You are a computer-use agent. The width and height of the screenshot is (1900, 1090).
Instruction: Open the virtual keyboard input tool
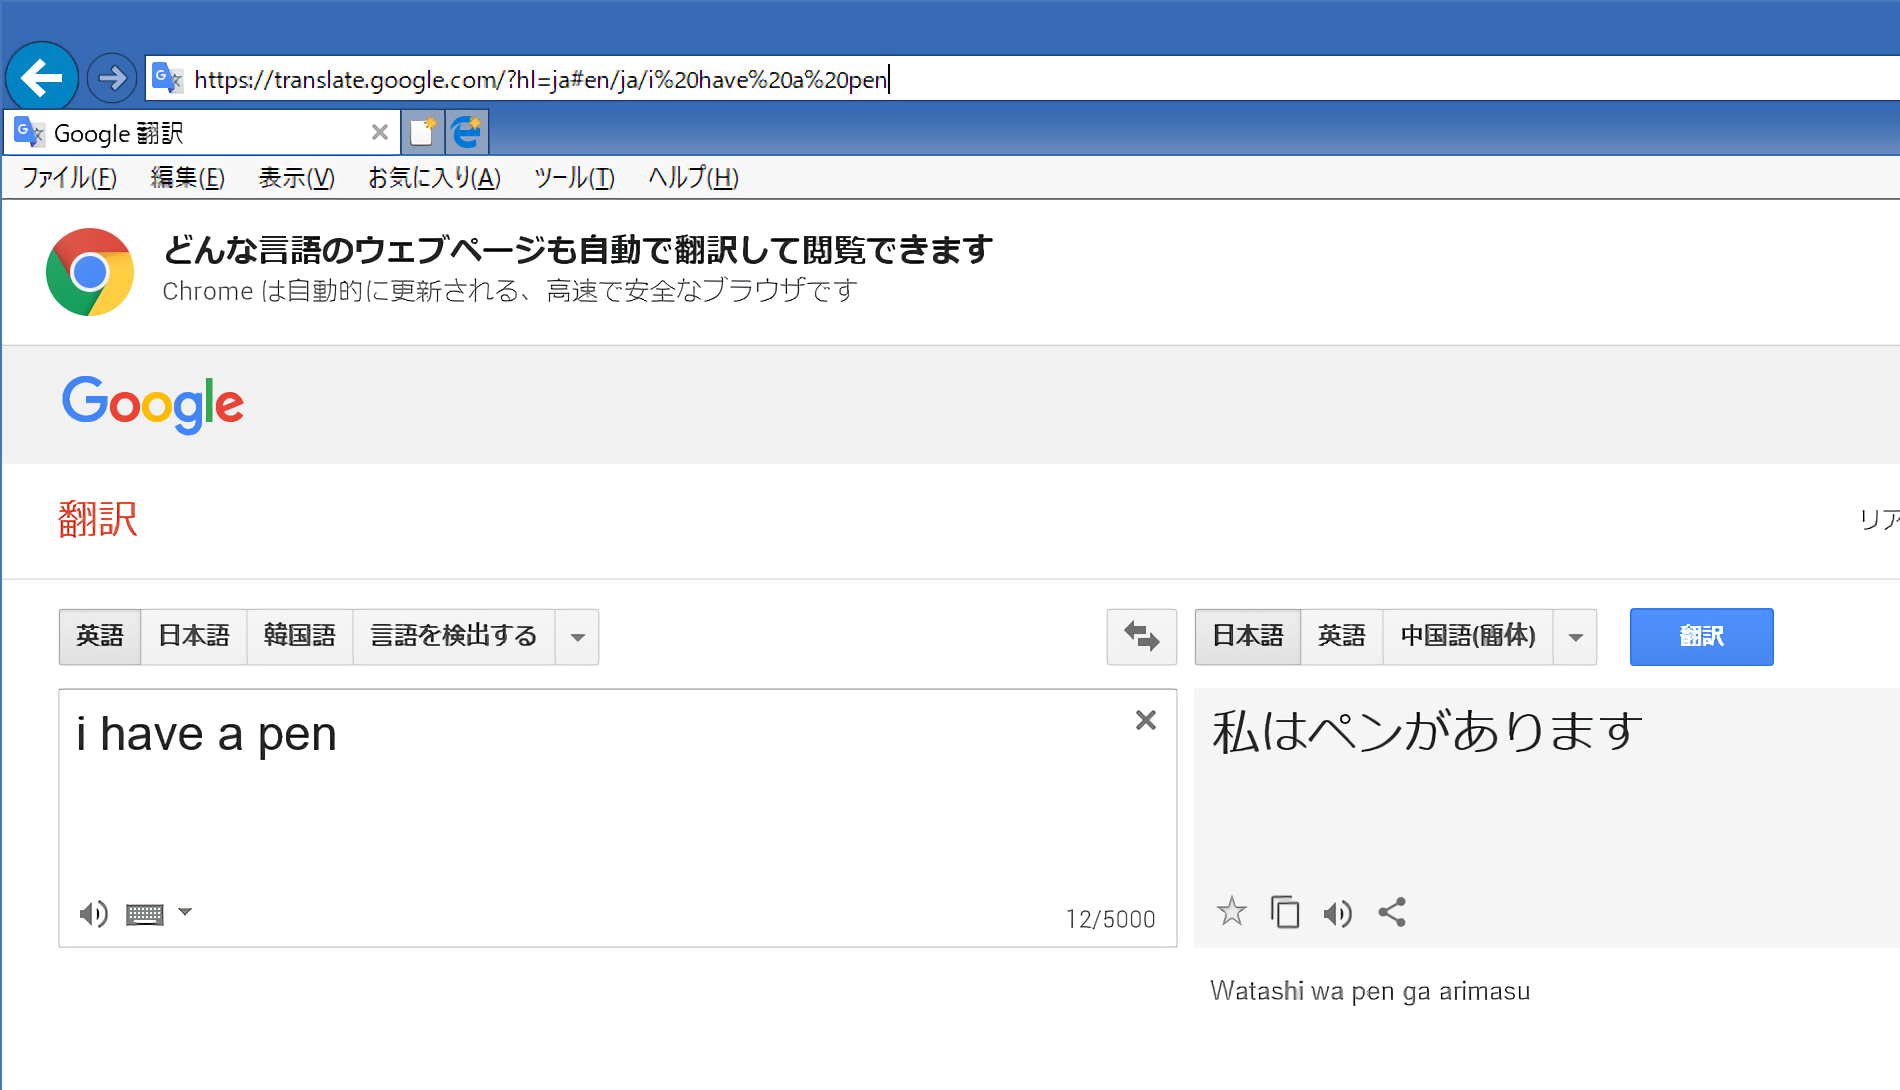tap(145, 914)
